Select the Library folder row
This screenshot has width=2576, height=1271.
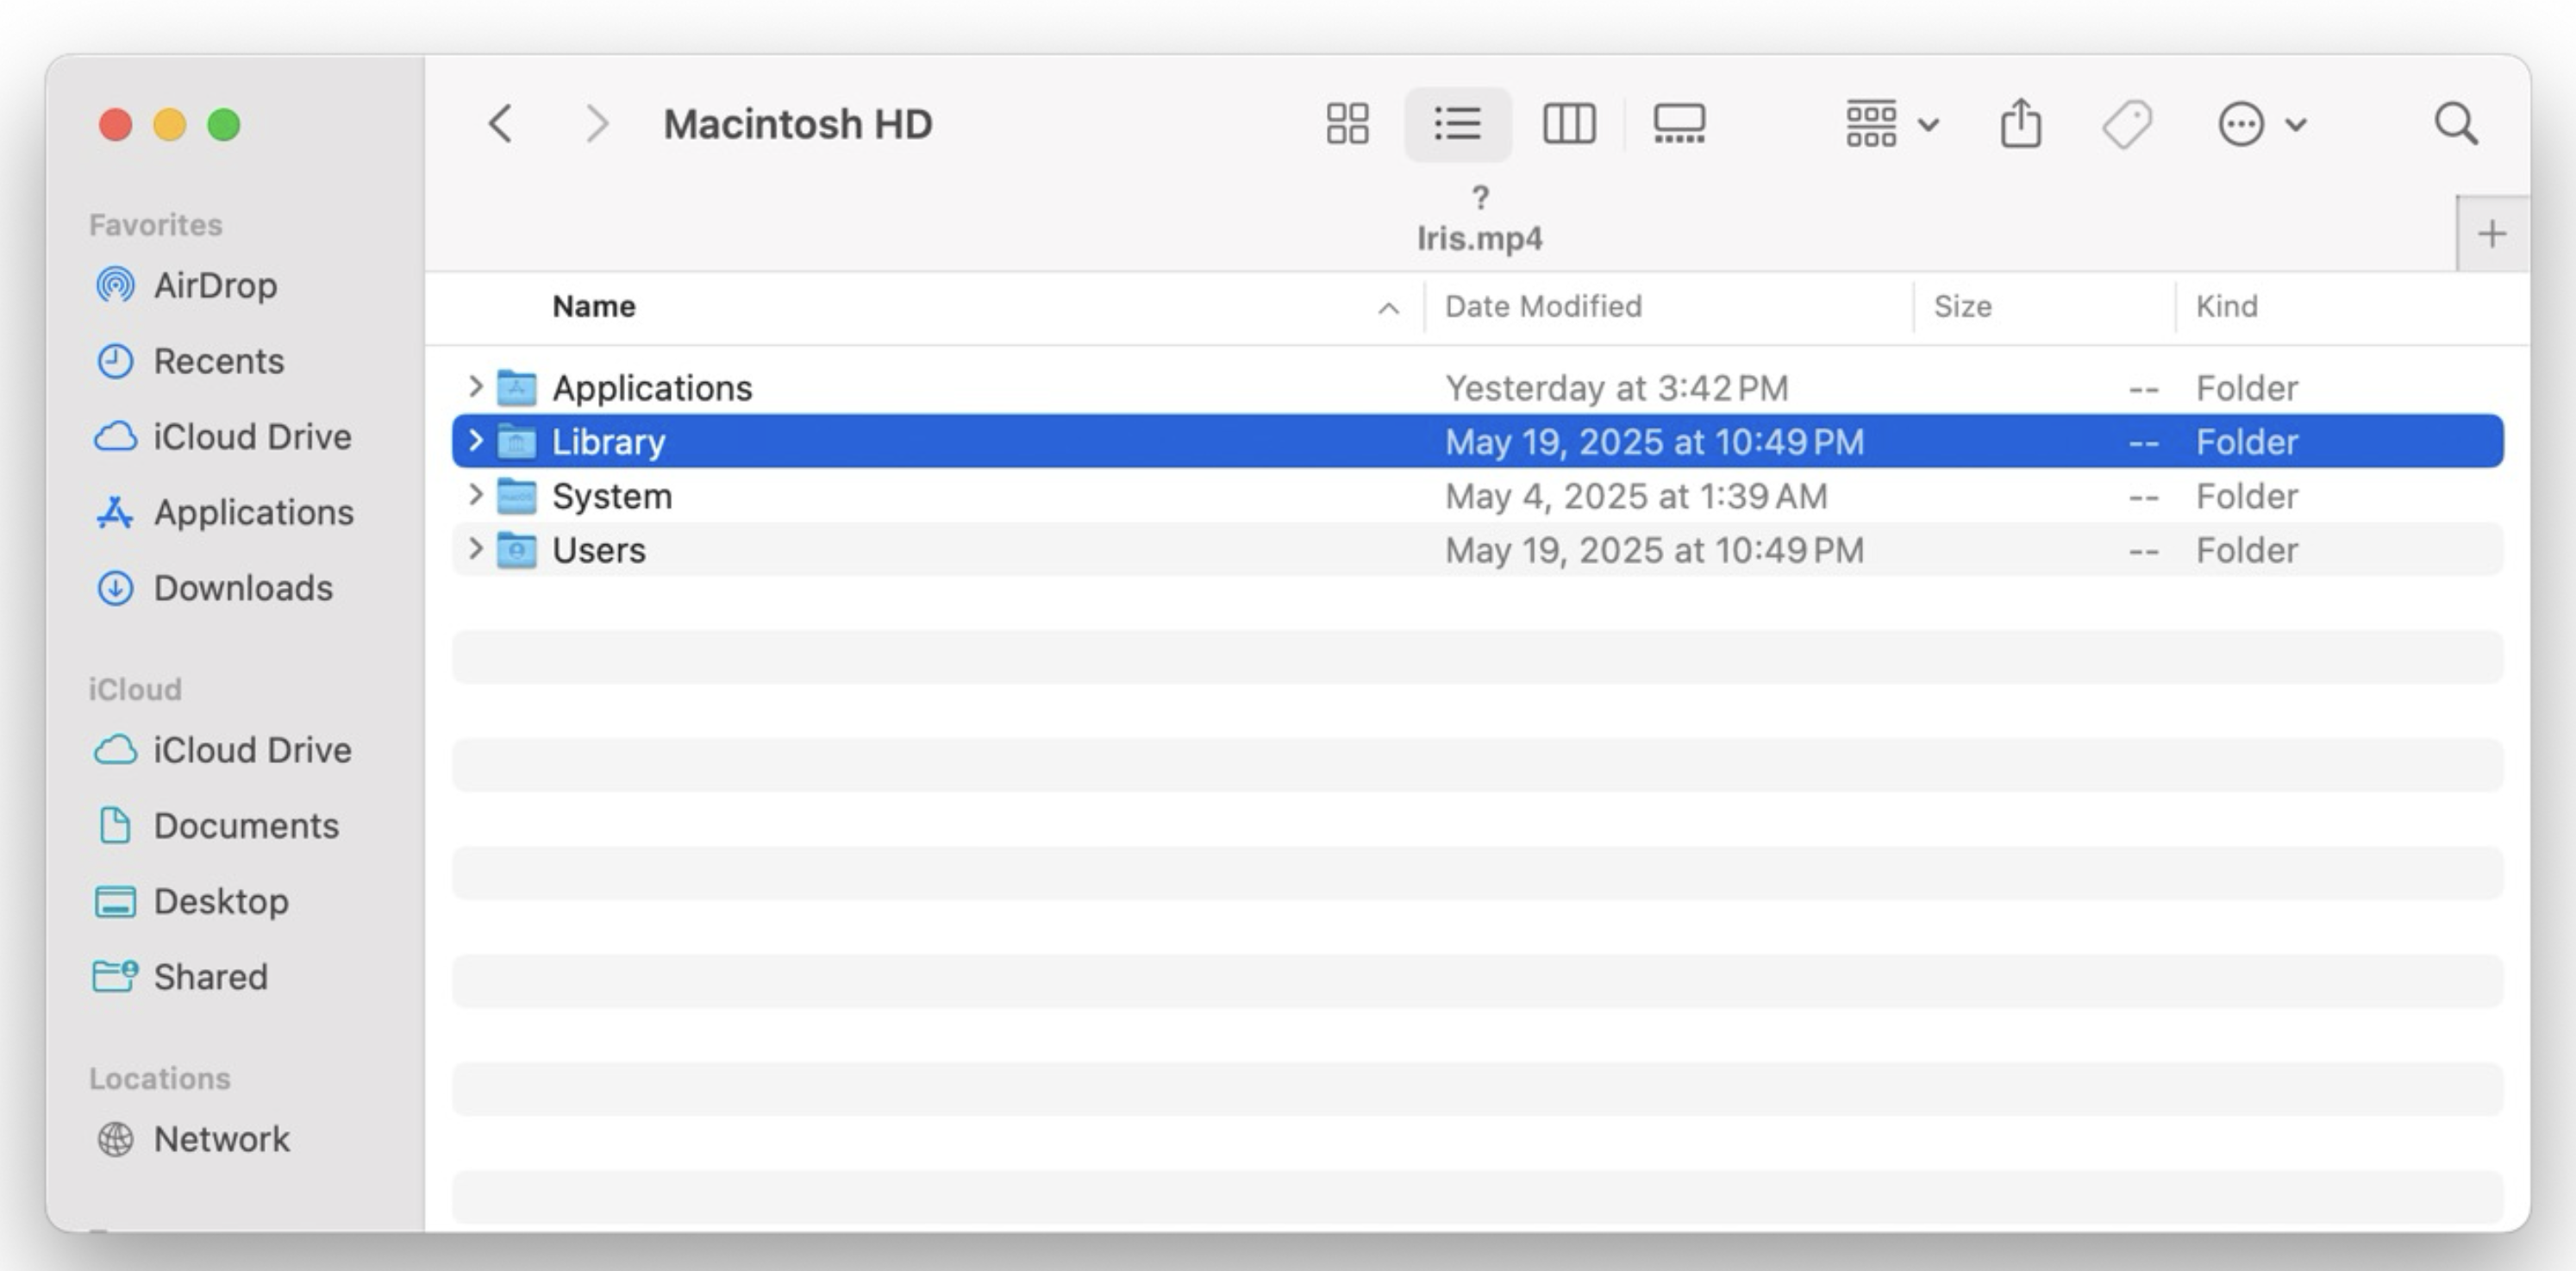click(x=608, y=441)
